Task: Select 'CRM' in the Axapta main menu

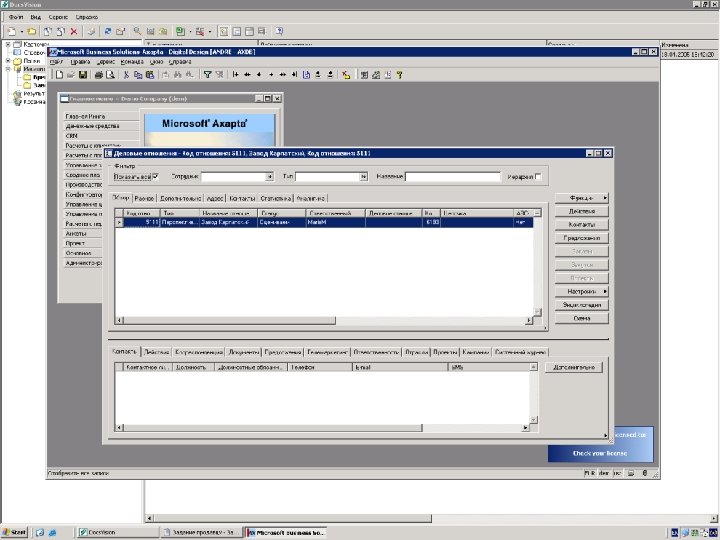Action: (x=72, y=135)
